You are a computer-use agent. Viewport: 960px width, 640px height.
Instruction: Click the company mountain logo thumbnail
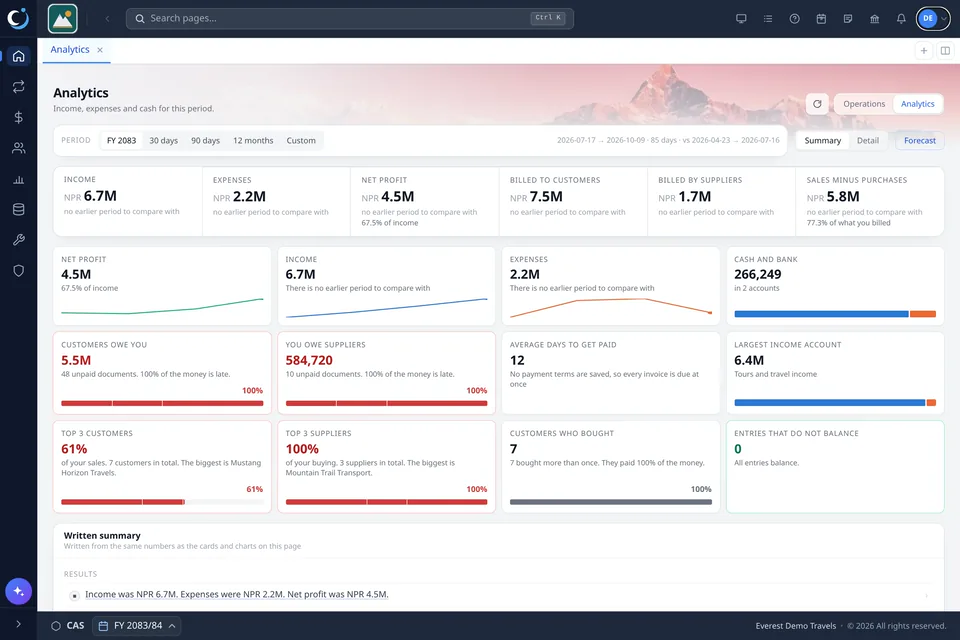coord(62,19)
